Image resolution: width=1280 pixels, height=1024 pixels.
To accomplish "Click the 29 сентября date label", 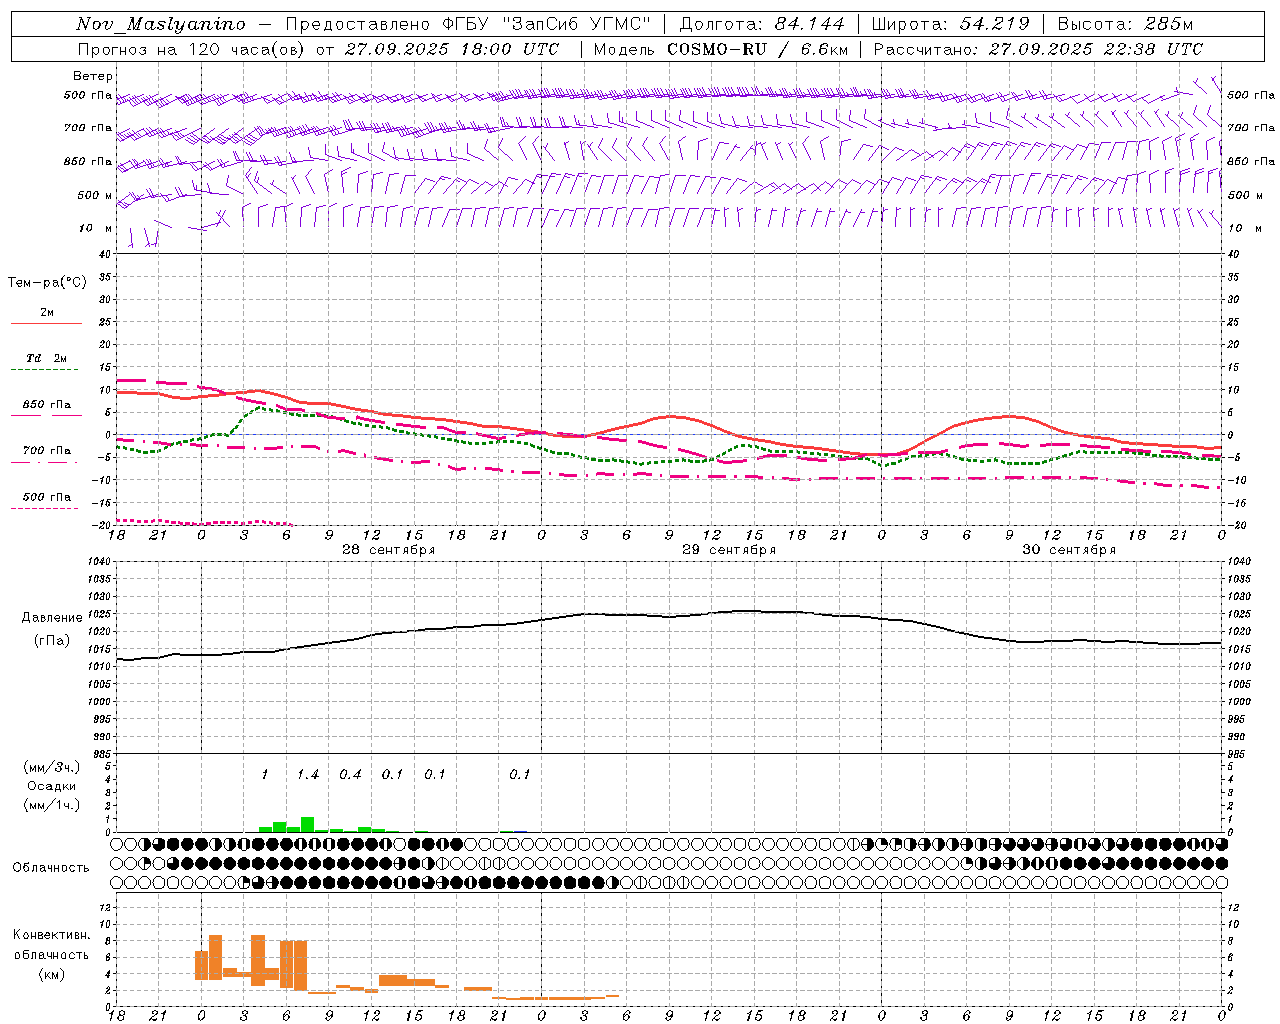I will tap(729, 550).
